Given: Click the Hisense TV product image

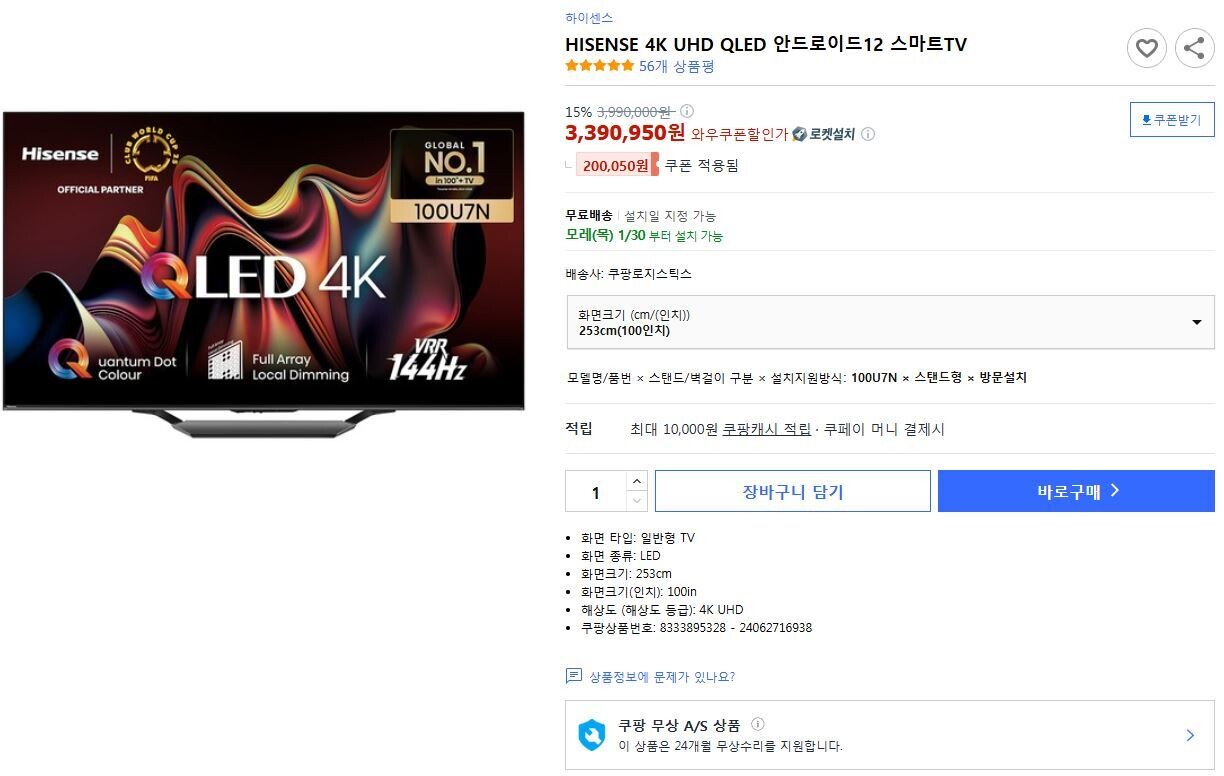Looking at the screenshot, I should (263, 273).
